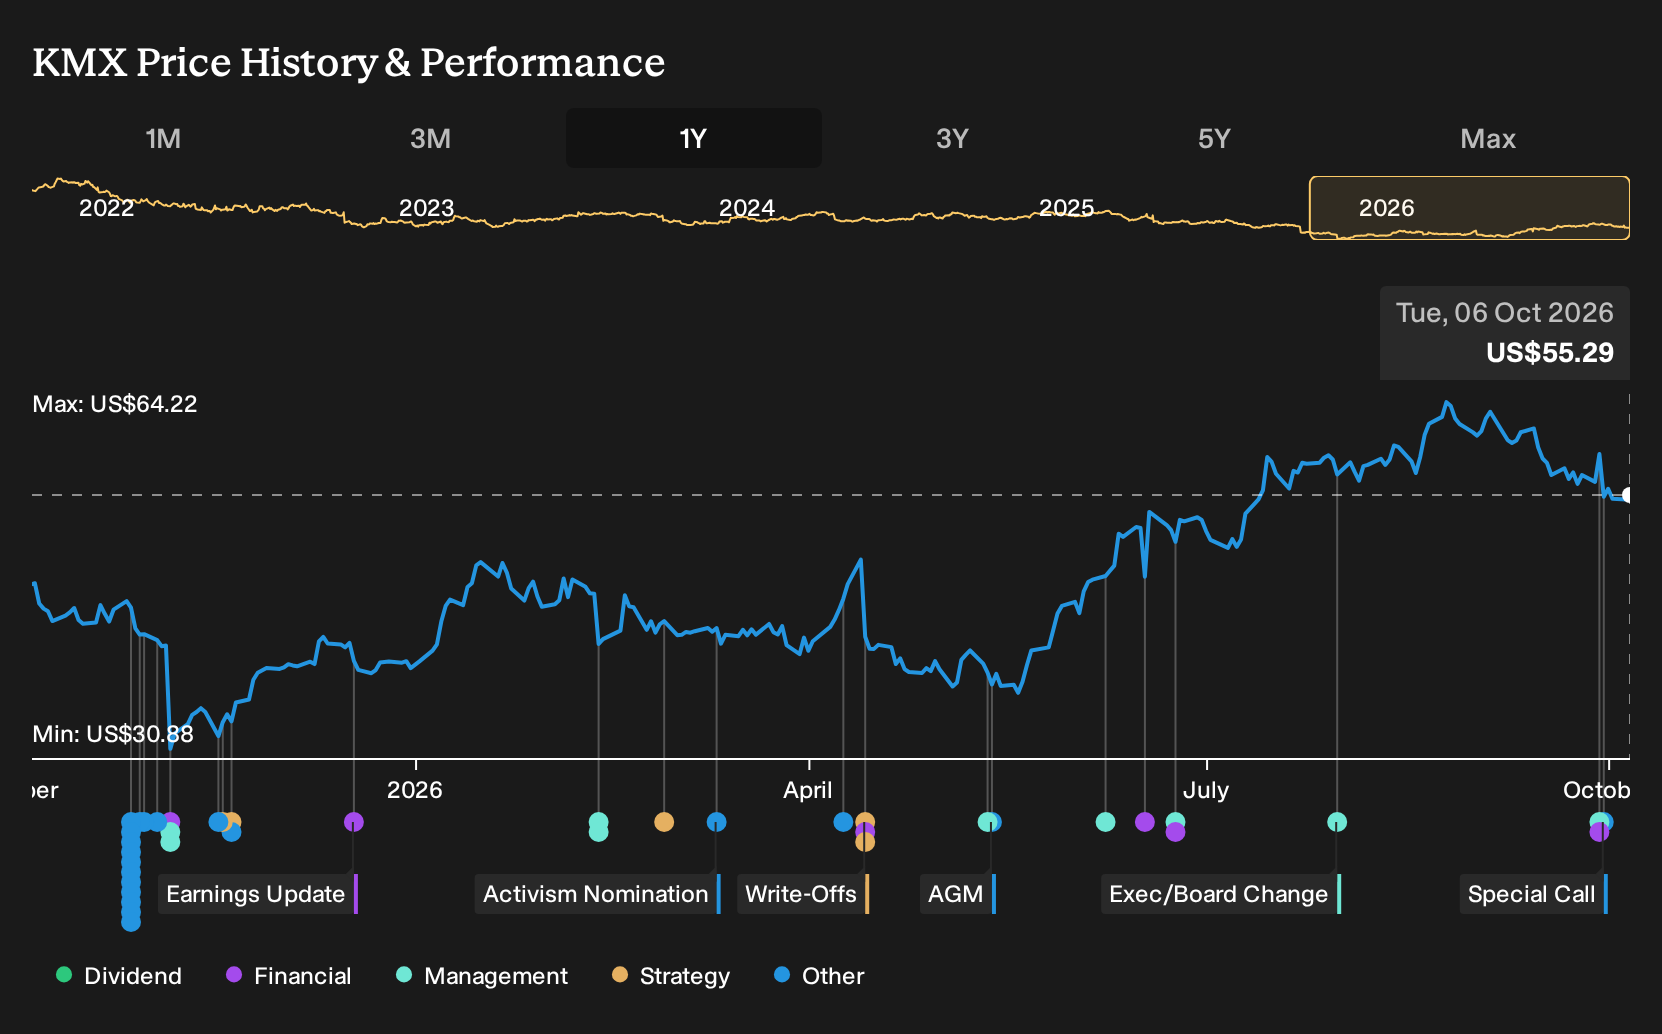Click teal Management marker above Exec/Board Change
The image size is (1662, 1034).
[x=1337, y=822]
